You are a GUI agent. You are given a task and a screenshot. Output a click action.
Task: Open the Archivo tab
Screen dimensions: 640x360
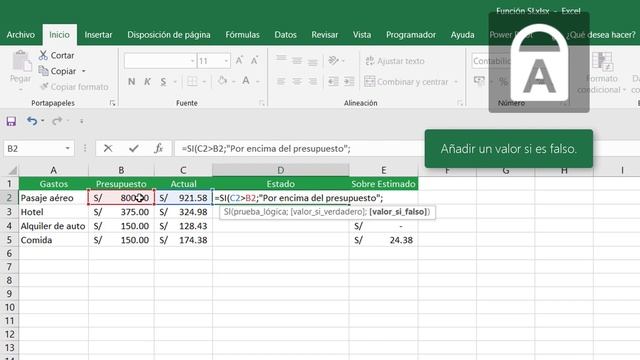tap(20, 35)
